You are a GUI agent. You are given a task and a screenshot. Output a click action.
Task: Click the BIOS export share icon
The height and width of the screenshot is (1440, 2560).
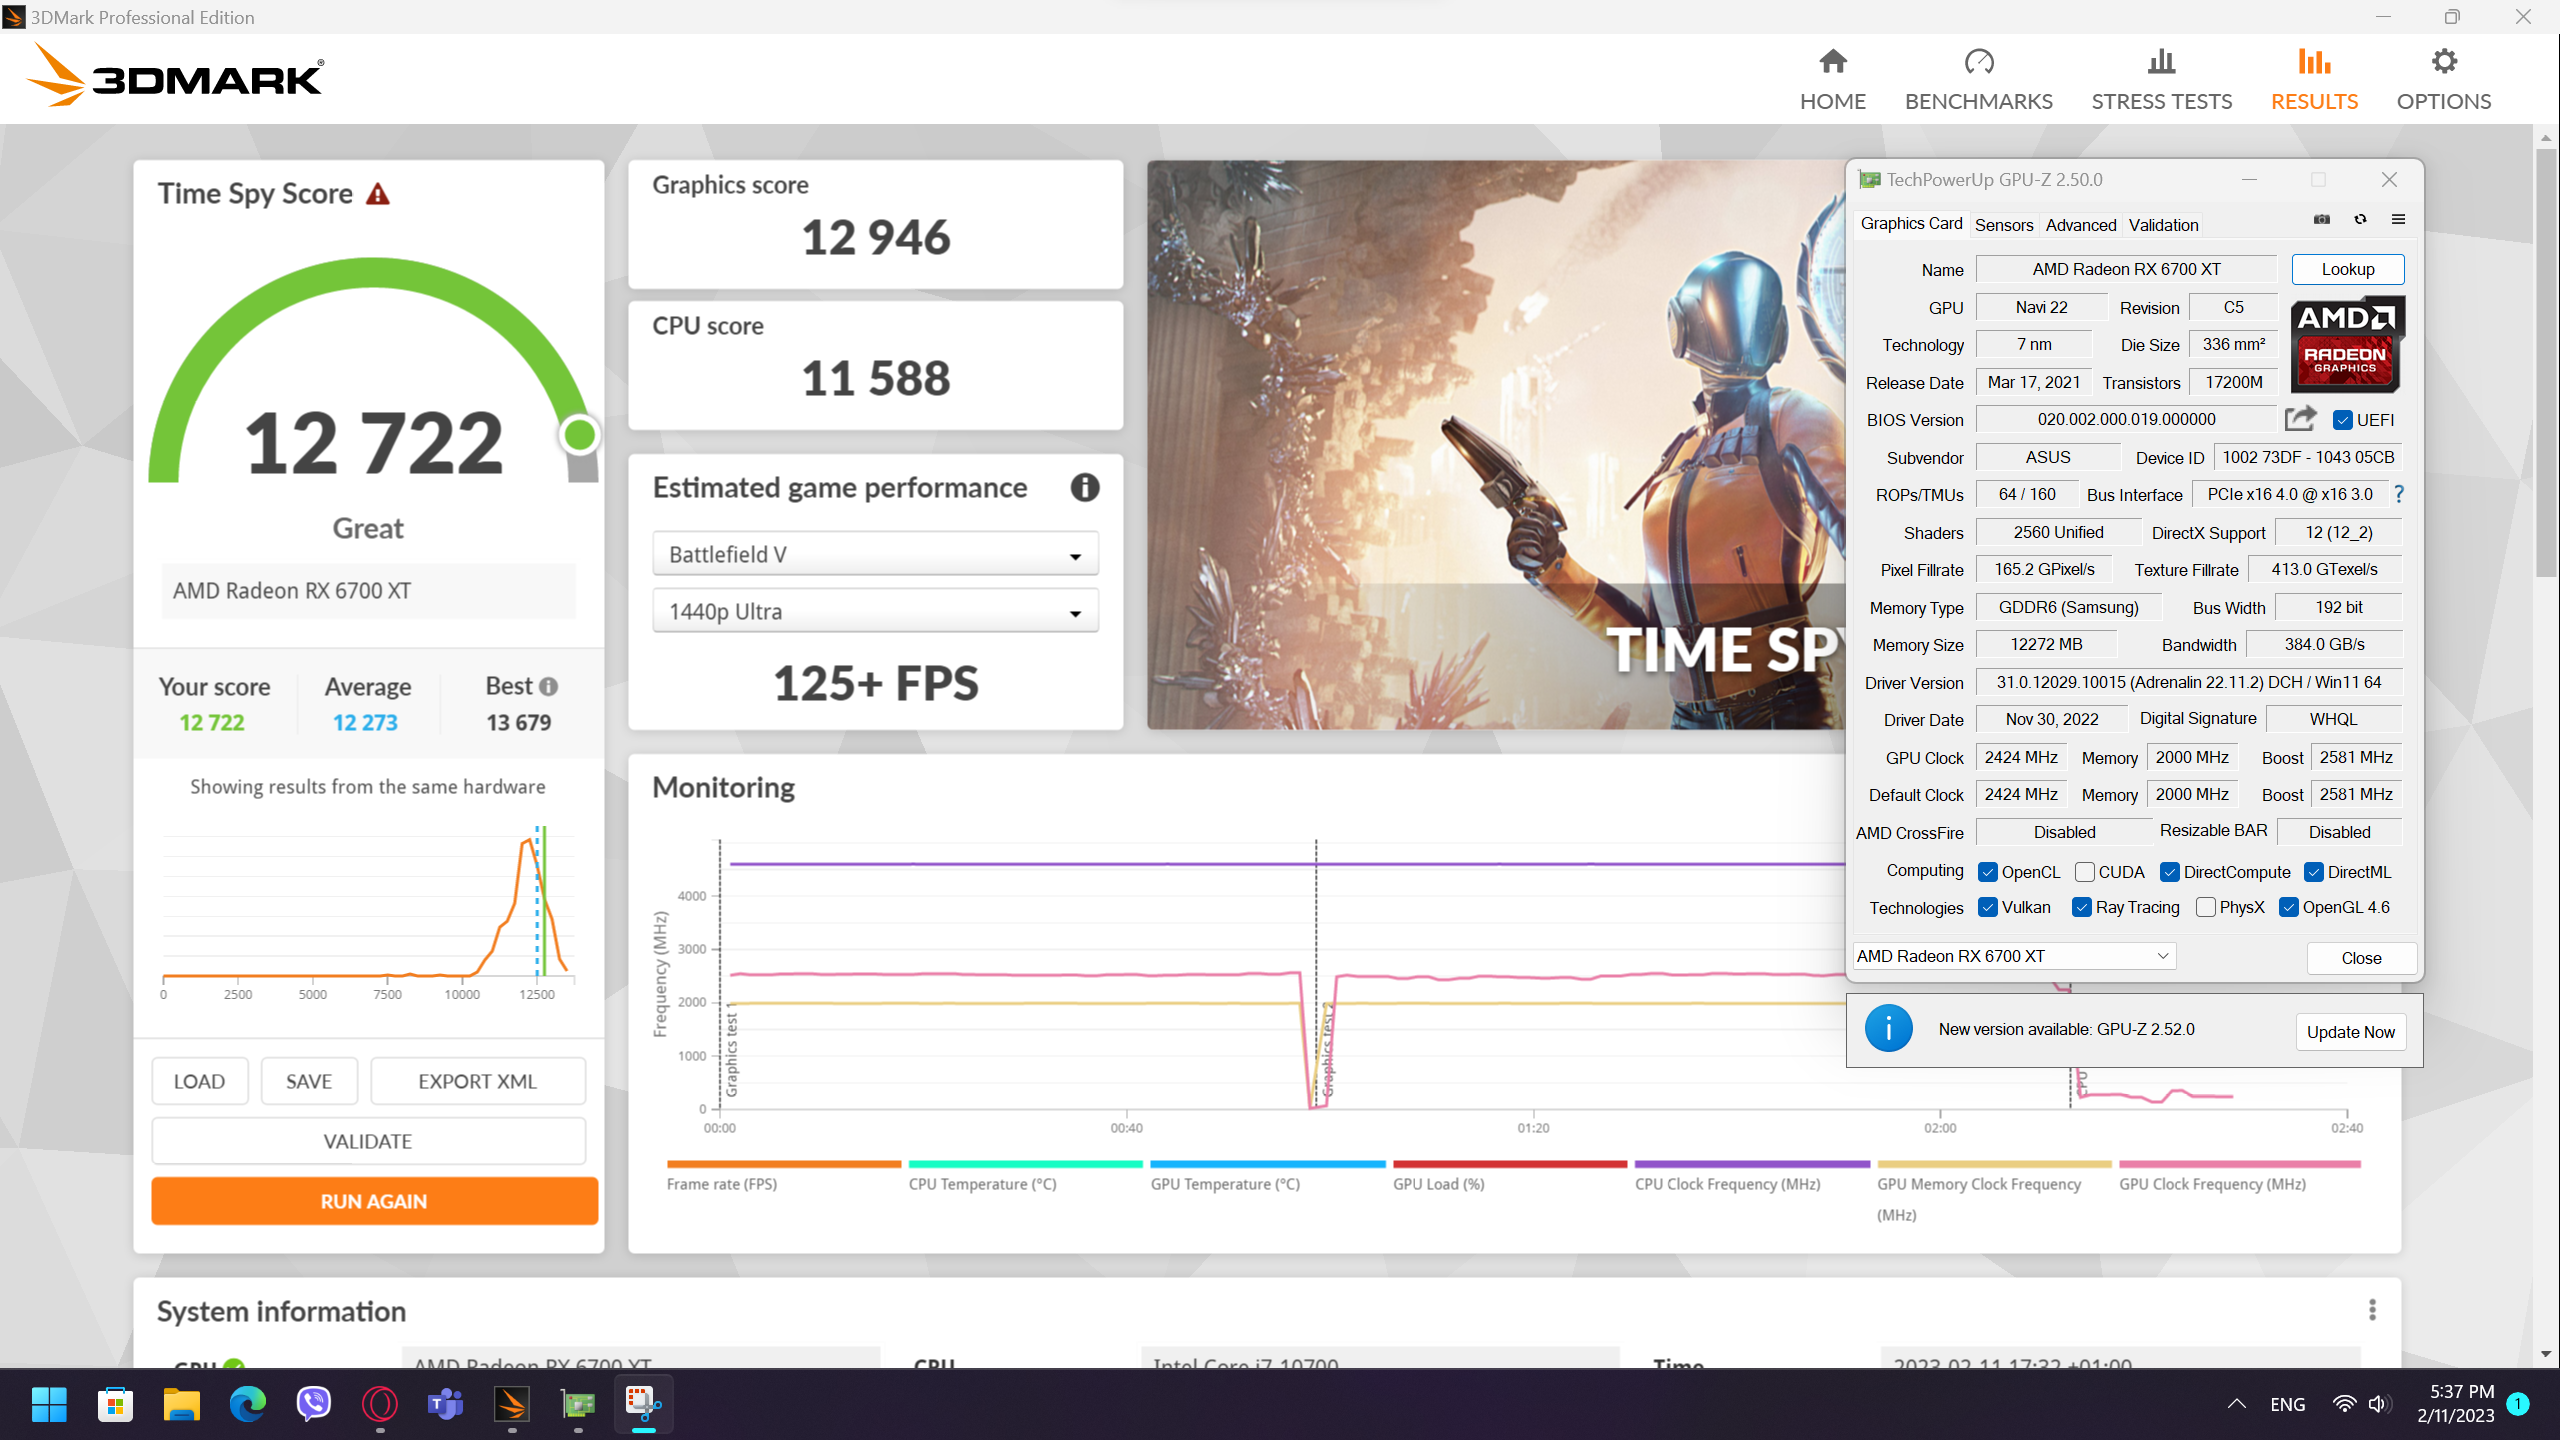pos(2300,419)
